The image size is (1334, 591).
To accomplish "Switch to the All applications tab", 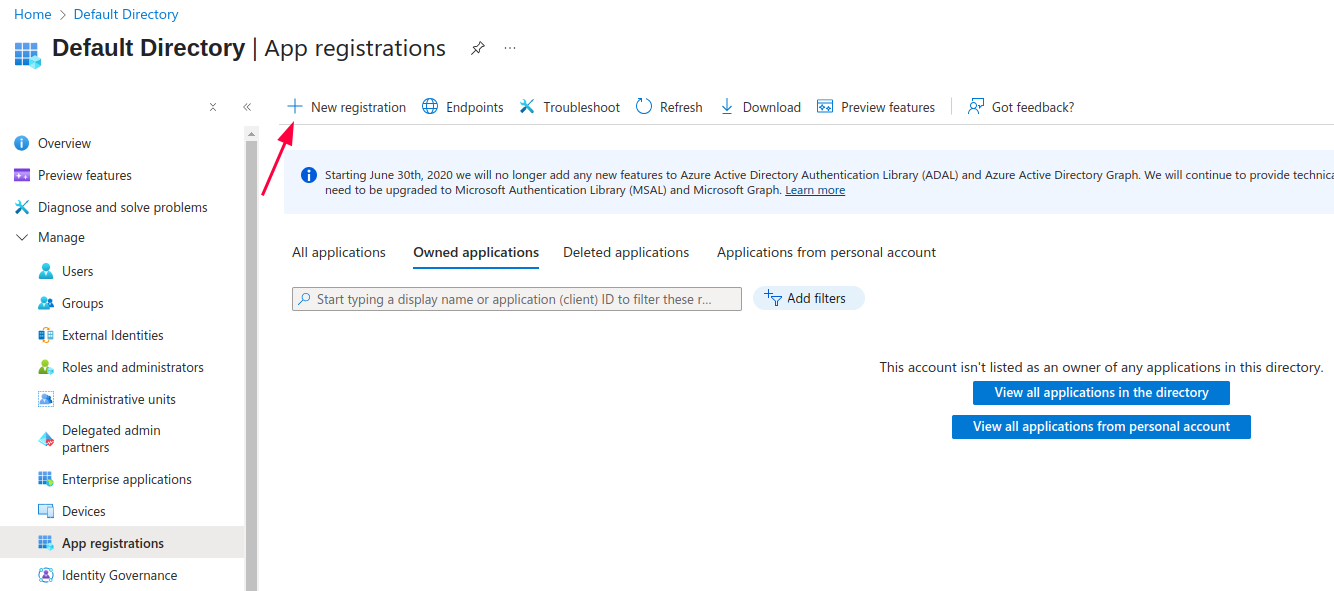I will (x=338, y=253).
